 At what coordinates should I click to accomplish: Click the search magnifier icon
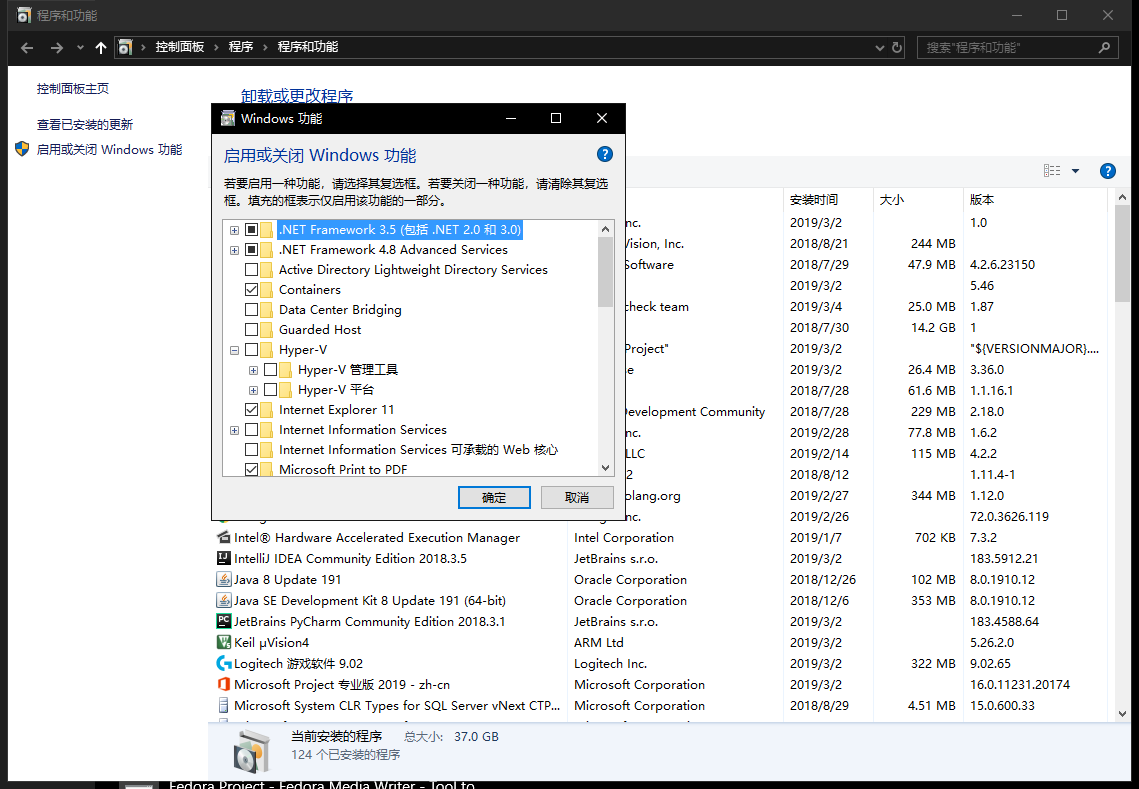(x=1104, y=48)
